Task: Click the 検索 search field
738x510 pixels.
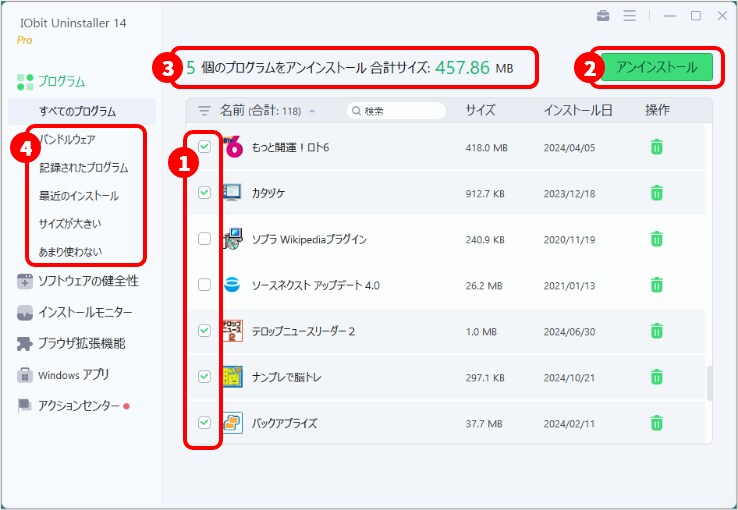Action: pyautogui.click(x=396, y=111)
